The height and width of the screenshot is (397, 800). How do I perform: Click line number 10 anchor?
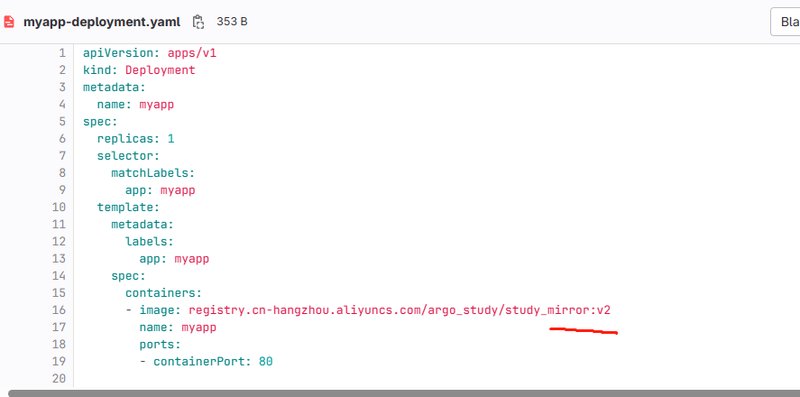tap(59, 207)
